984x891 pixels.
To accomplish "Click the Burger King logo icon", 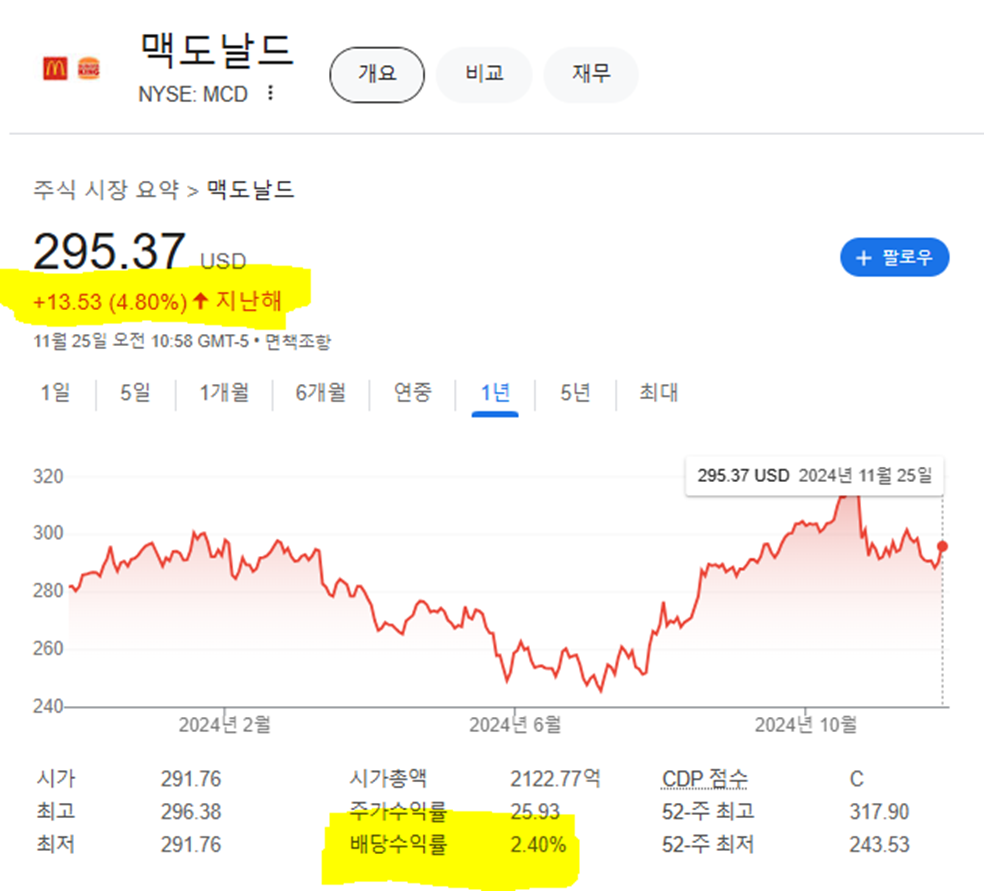I will click(x=88, y=68).
